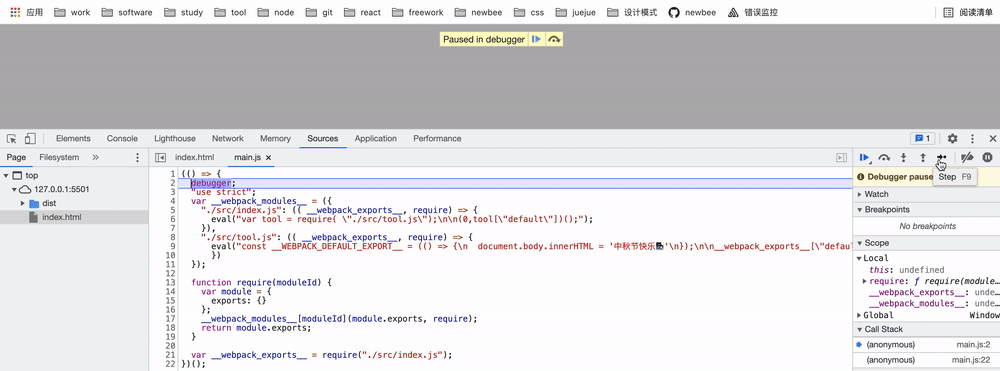Toggle the device toolbar icon
Screen dimensions: 1000x371
(30, 138)
